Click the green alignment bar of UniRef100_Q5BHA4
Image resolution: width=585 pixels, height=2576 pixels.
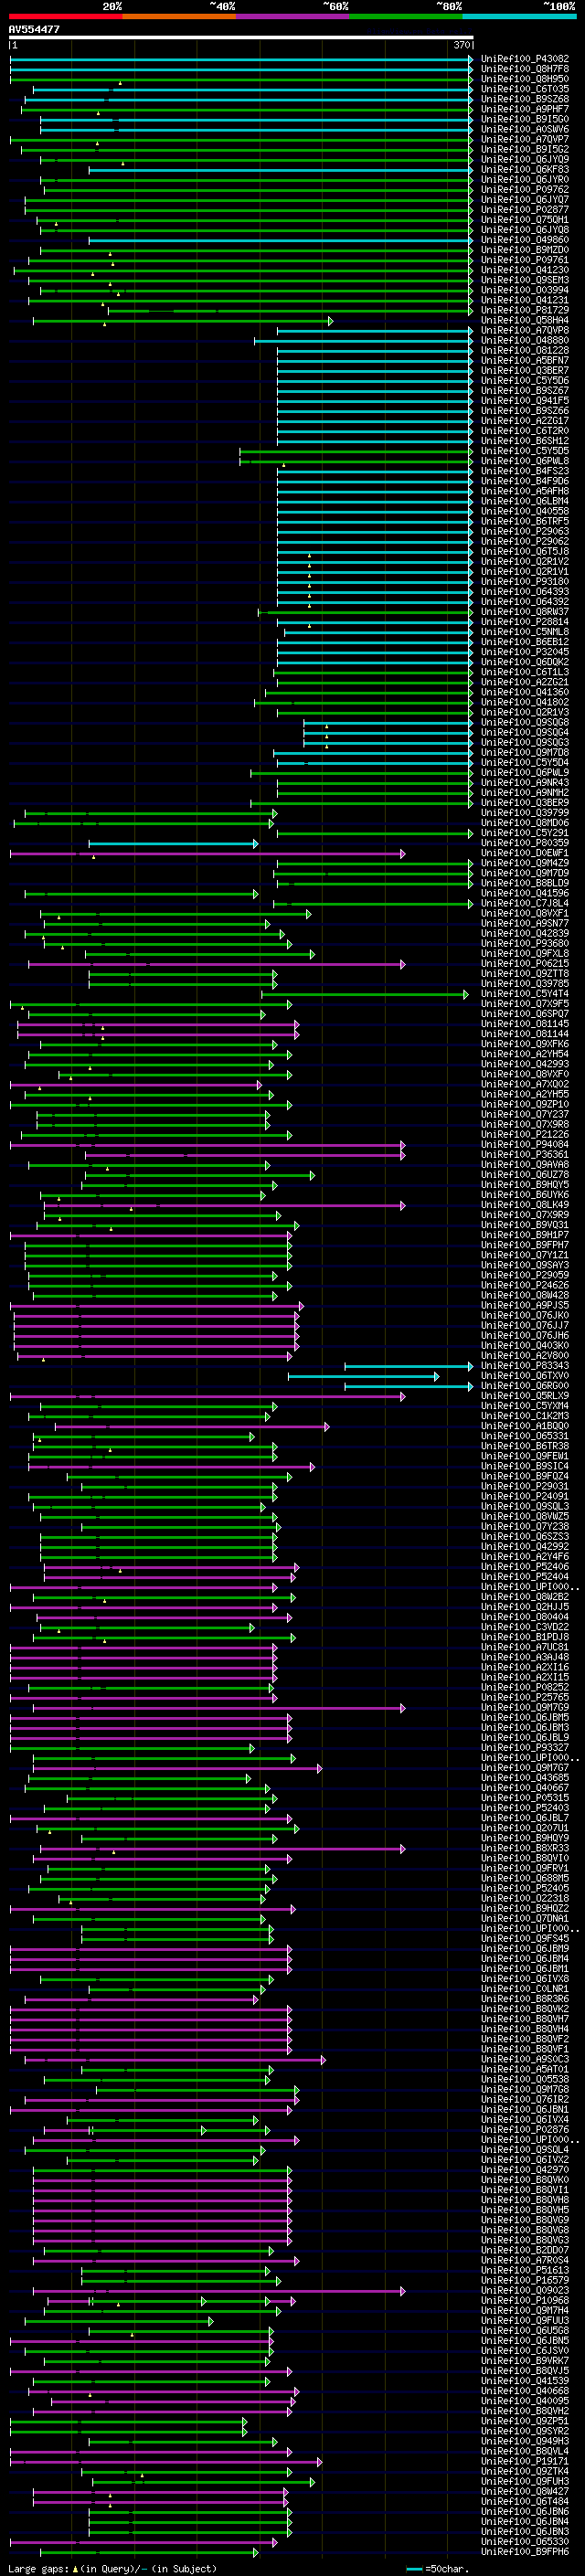pyautogui.click(x=183, y=321)
